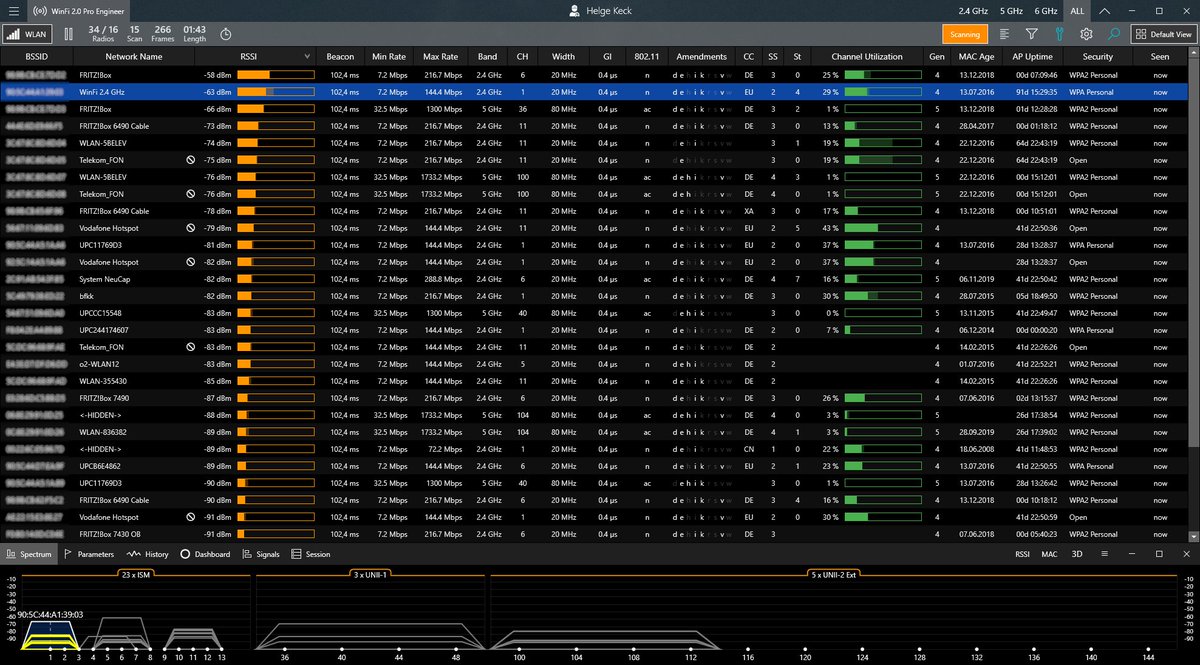The height and width of the screenshot is (665, 1200).
Task: Sort by AP Uptime column header
Action: pyautogui.click(x=1032, y=57)
